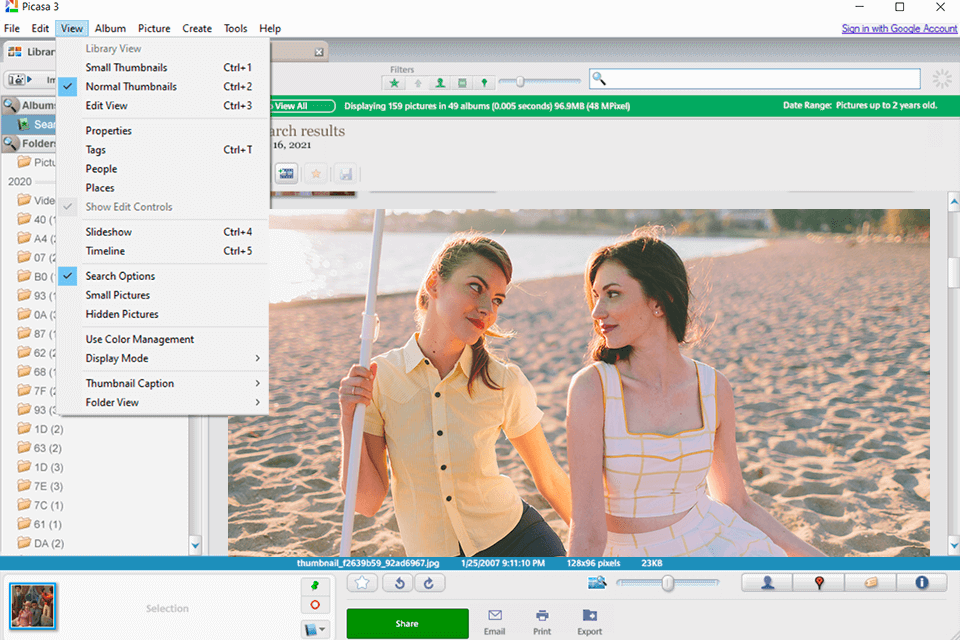
Task: Filter photos showing faces only
Action: click(440, 83)
